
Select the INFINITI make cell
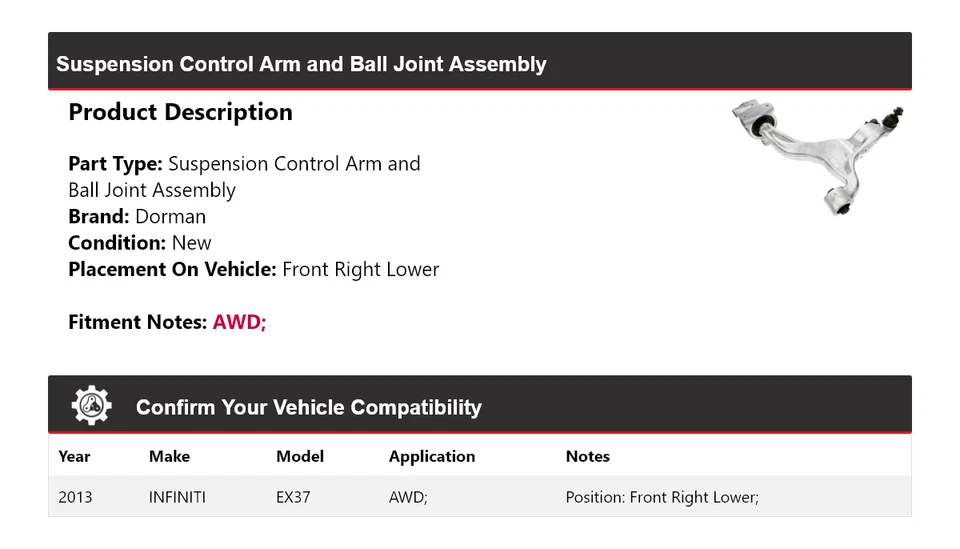coord(178,497)
